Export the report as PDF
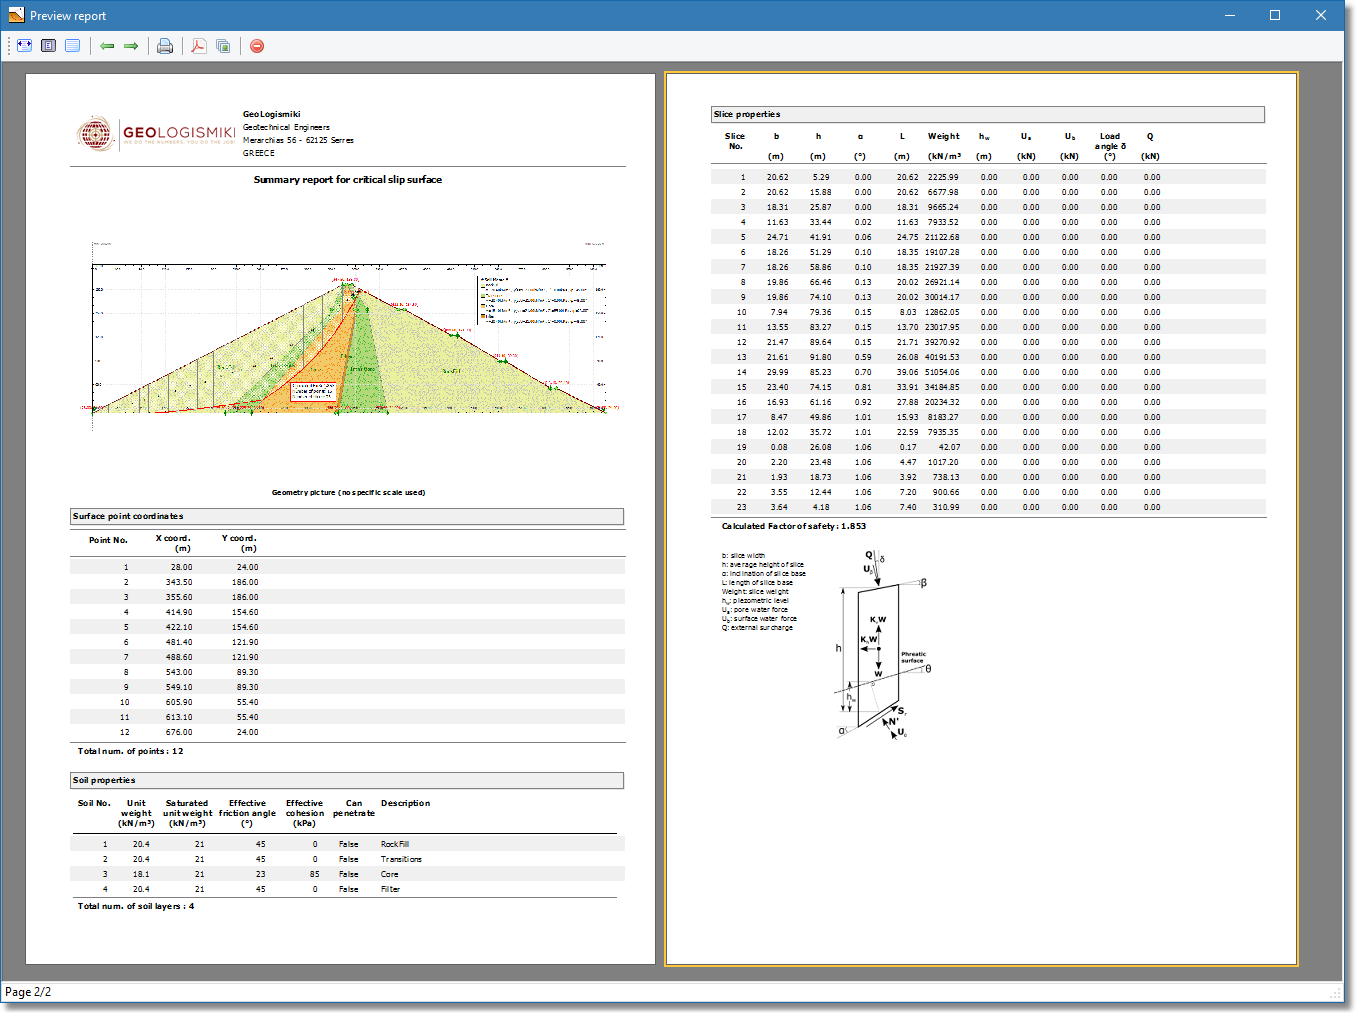 point(198,45)
